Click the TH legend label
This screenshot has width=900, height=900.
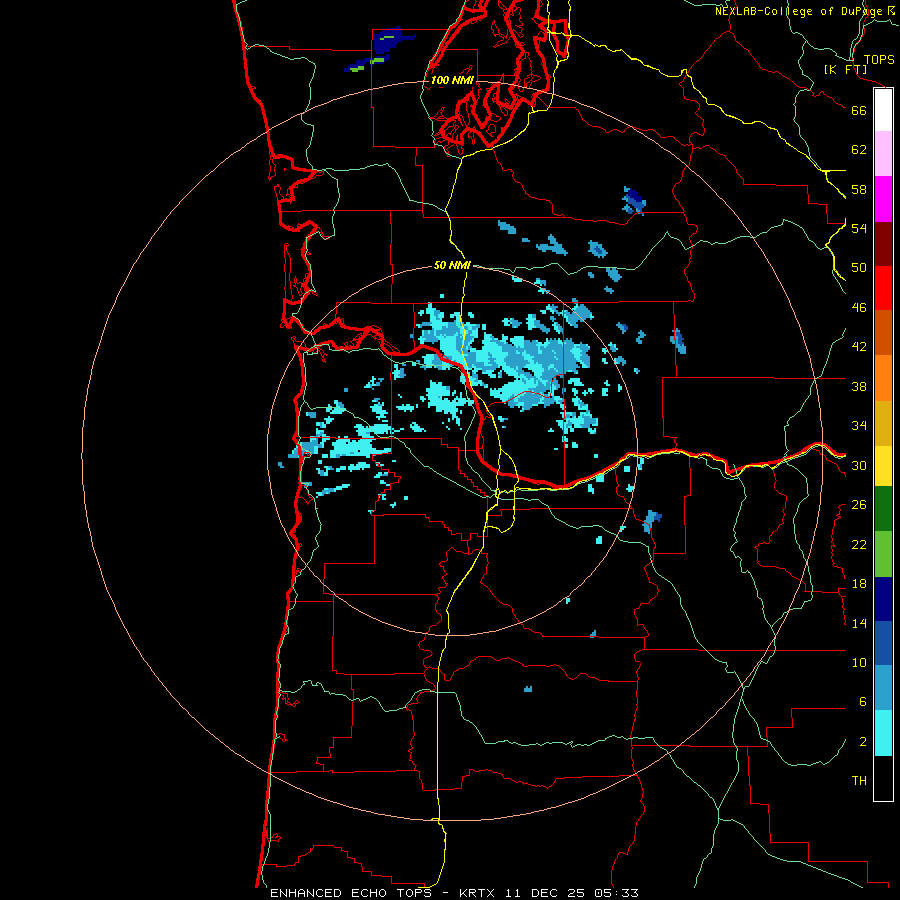pyautogui.click(x=859, y=781)
